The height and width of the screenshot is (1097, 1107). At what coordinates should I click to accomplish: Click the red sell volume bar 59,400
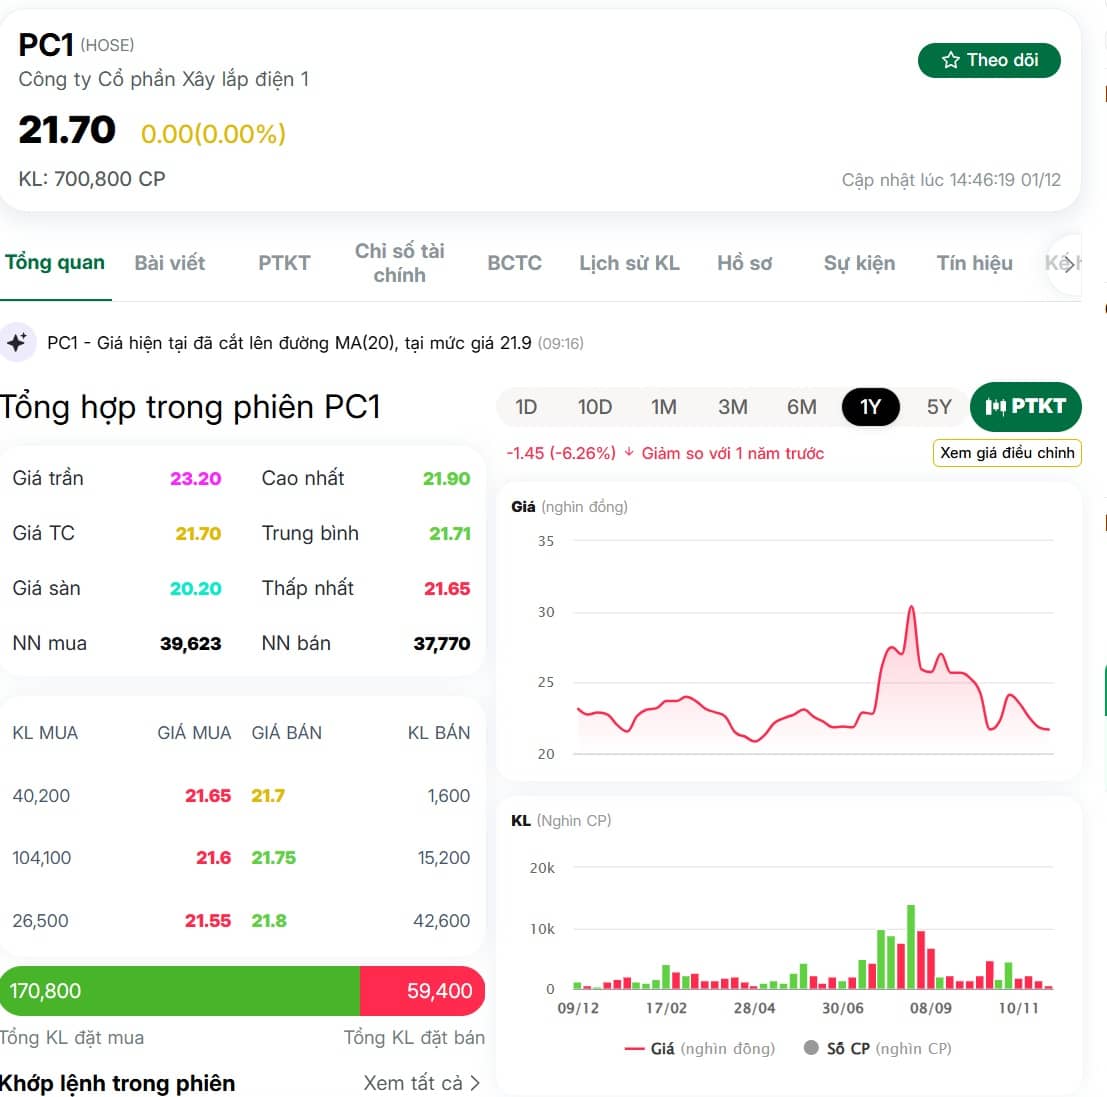click(422, 990)
